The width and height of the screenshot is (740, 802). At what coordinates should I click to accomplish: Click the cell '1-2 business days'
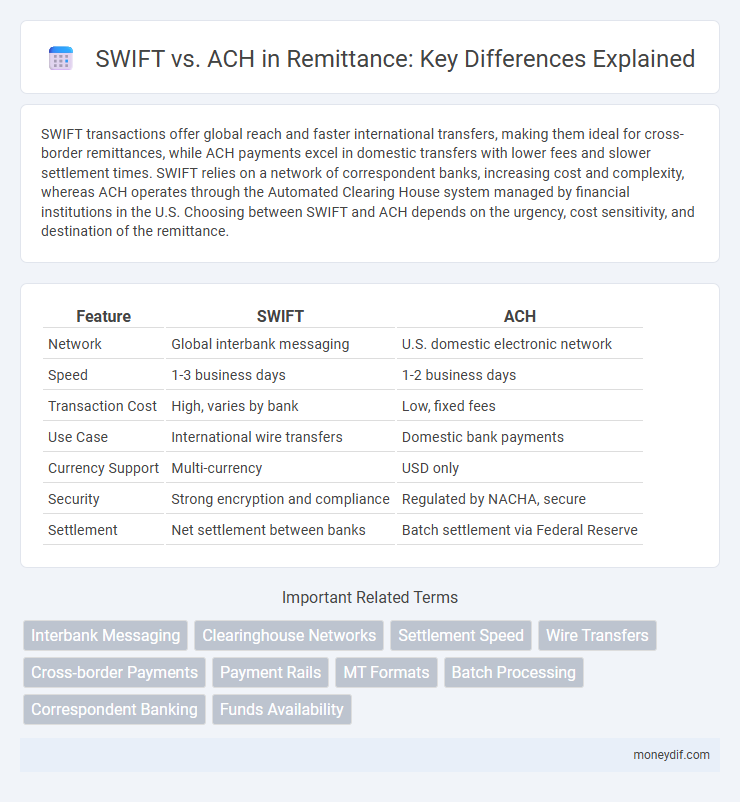pyautogui.click(x=459, y=375)
